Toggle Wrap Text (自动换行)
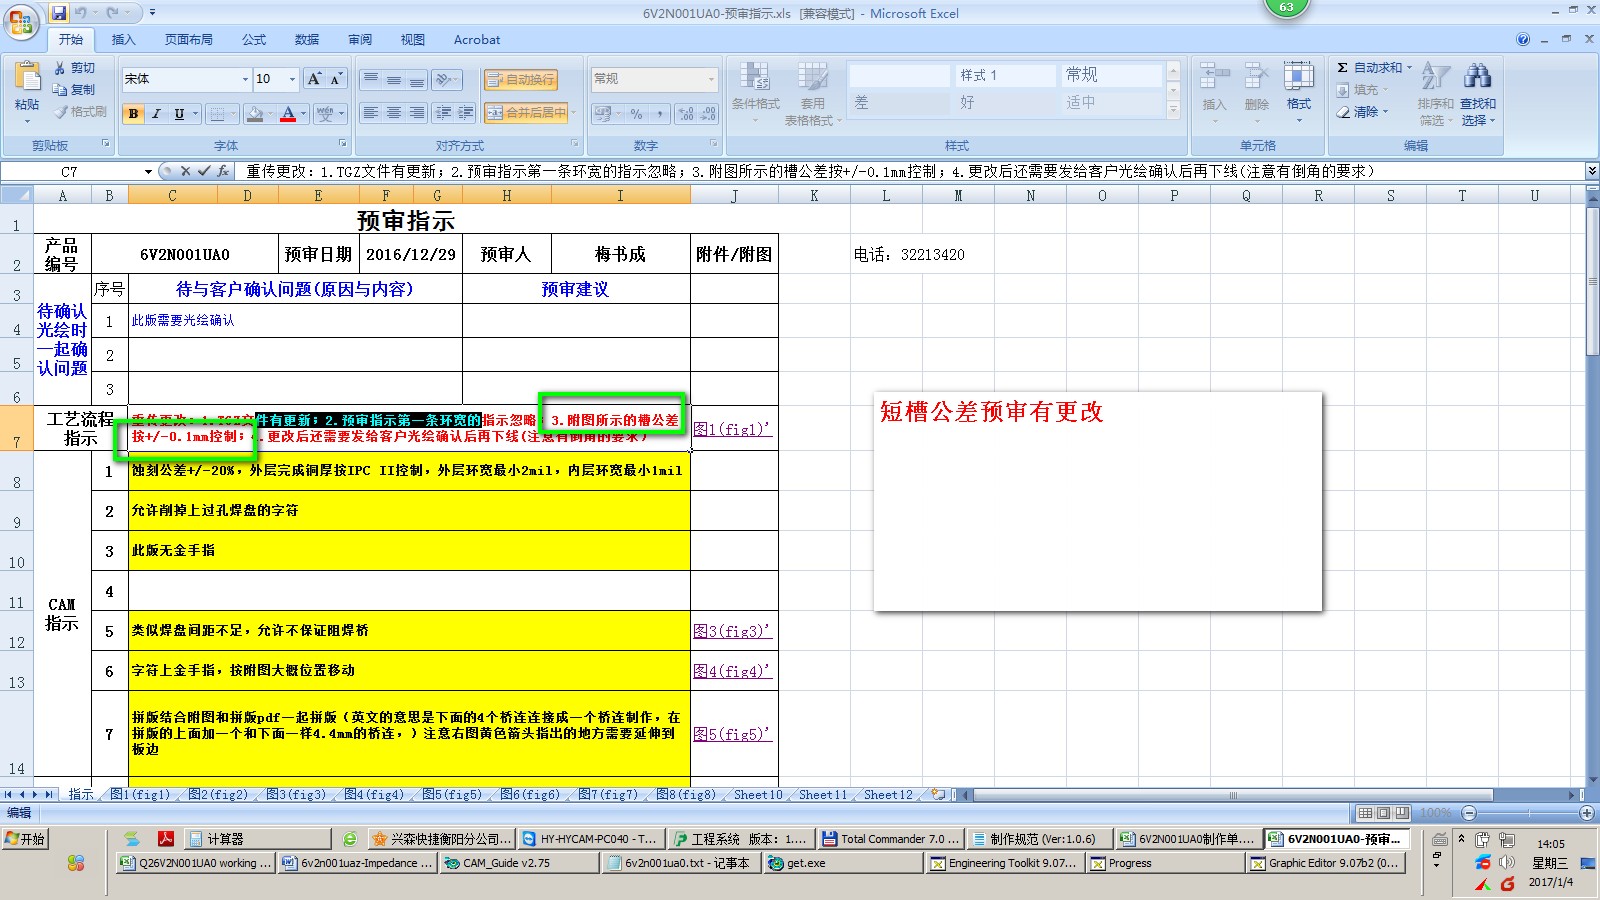1600x900 pixels. 520,79
